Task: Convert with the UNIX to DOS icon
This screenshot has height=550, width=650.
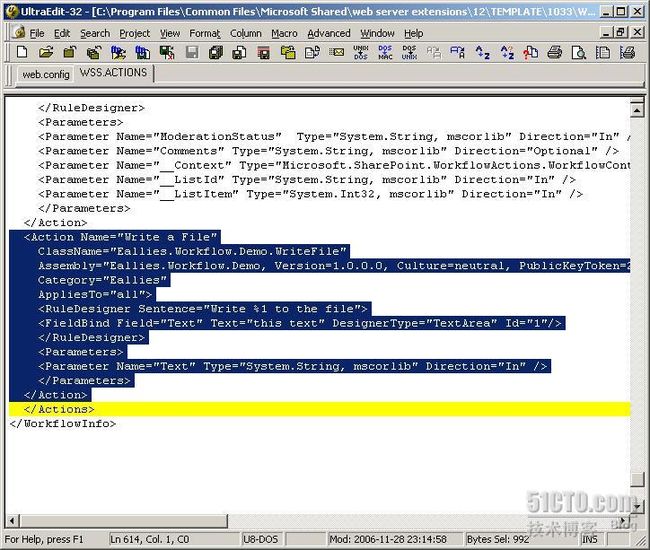Action: tap(361, 52)
